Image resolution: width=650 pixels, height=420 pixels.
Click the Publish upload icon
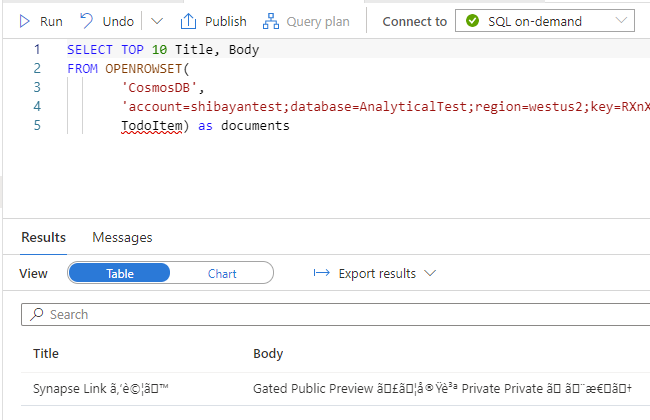[x=188, y=21]
